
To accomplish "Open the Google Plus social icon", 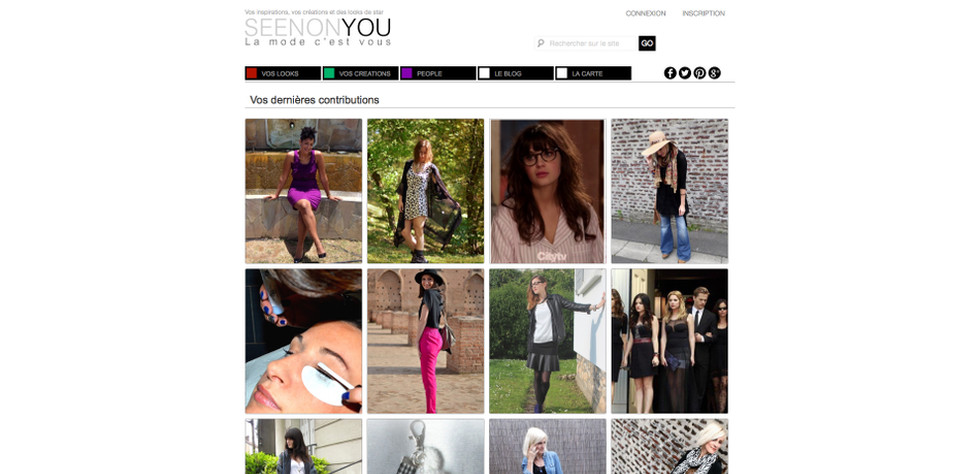I will tap(714, 73).
